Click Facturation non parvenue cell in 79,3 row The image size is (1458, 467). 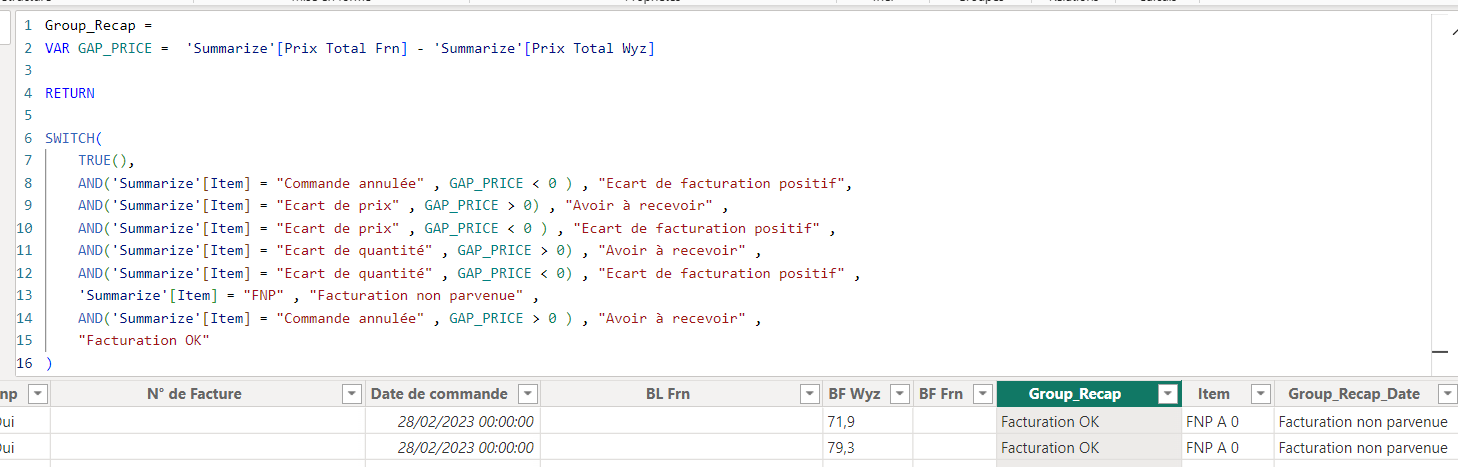(x=1366, y=447)
